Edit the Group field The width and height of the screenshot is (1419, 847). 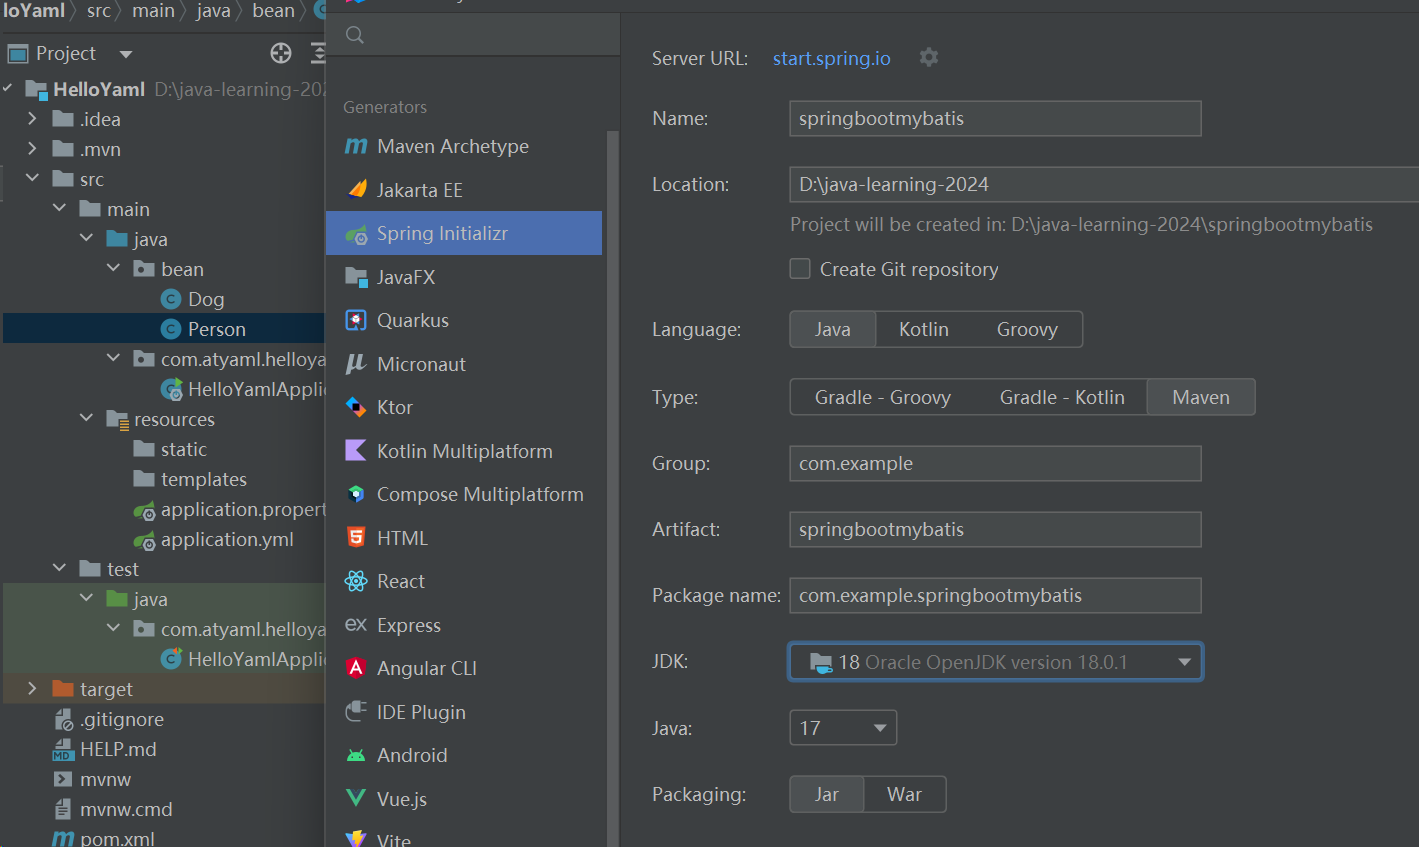pos(995,463)
